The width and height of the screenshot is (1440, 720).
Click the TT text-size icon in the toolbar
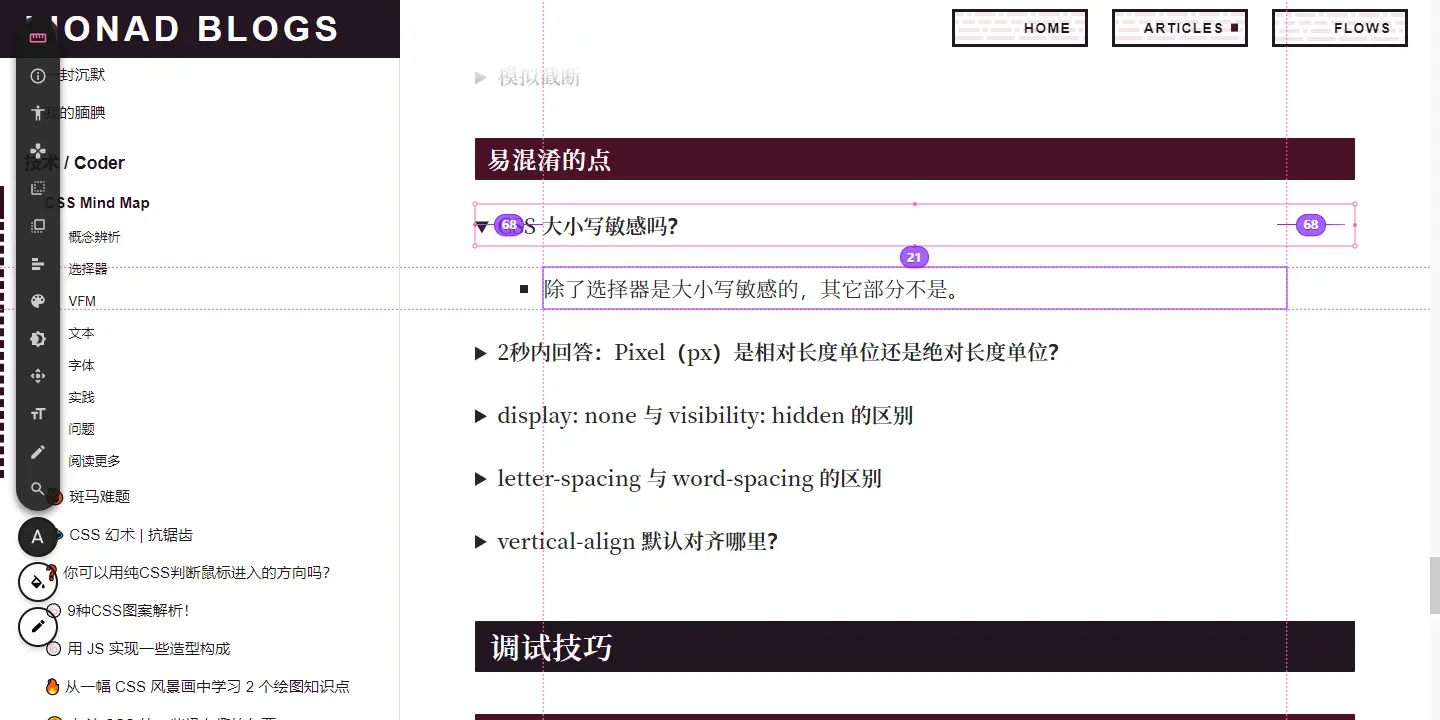click(37, 413)
